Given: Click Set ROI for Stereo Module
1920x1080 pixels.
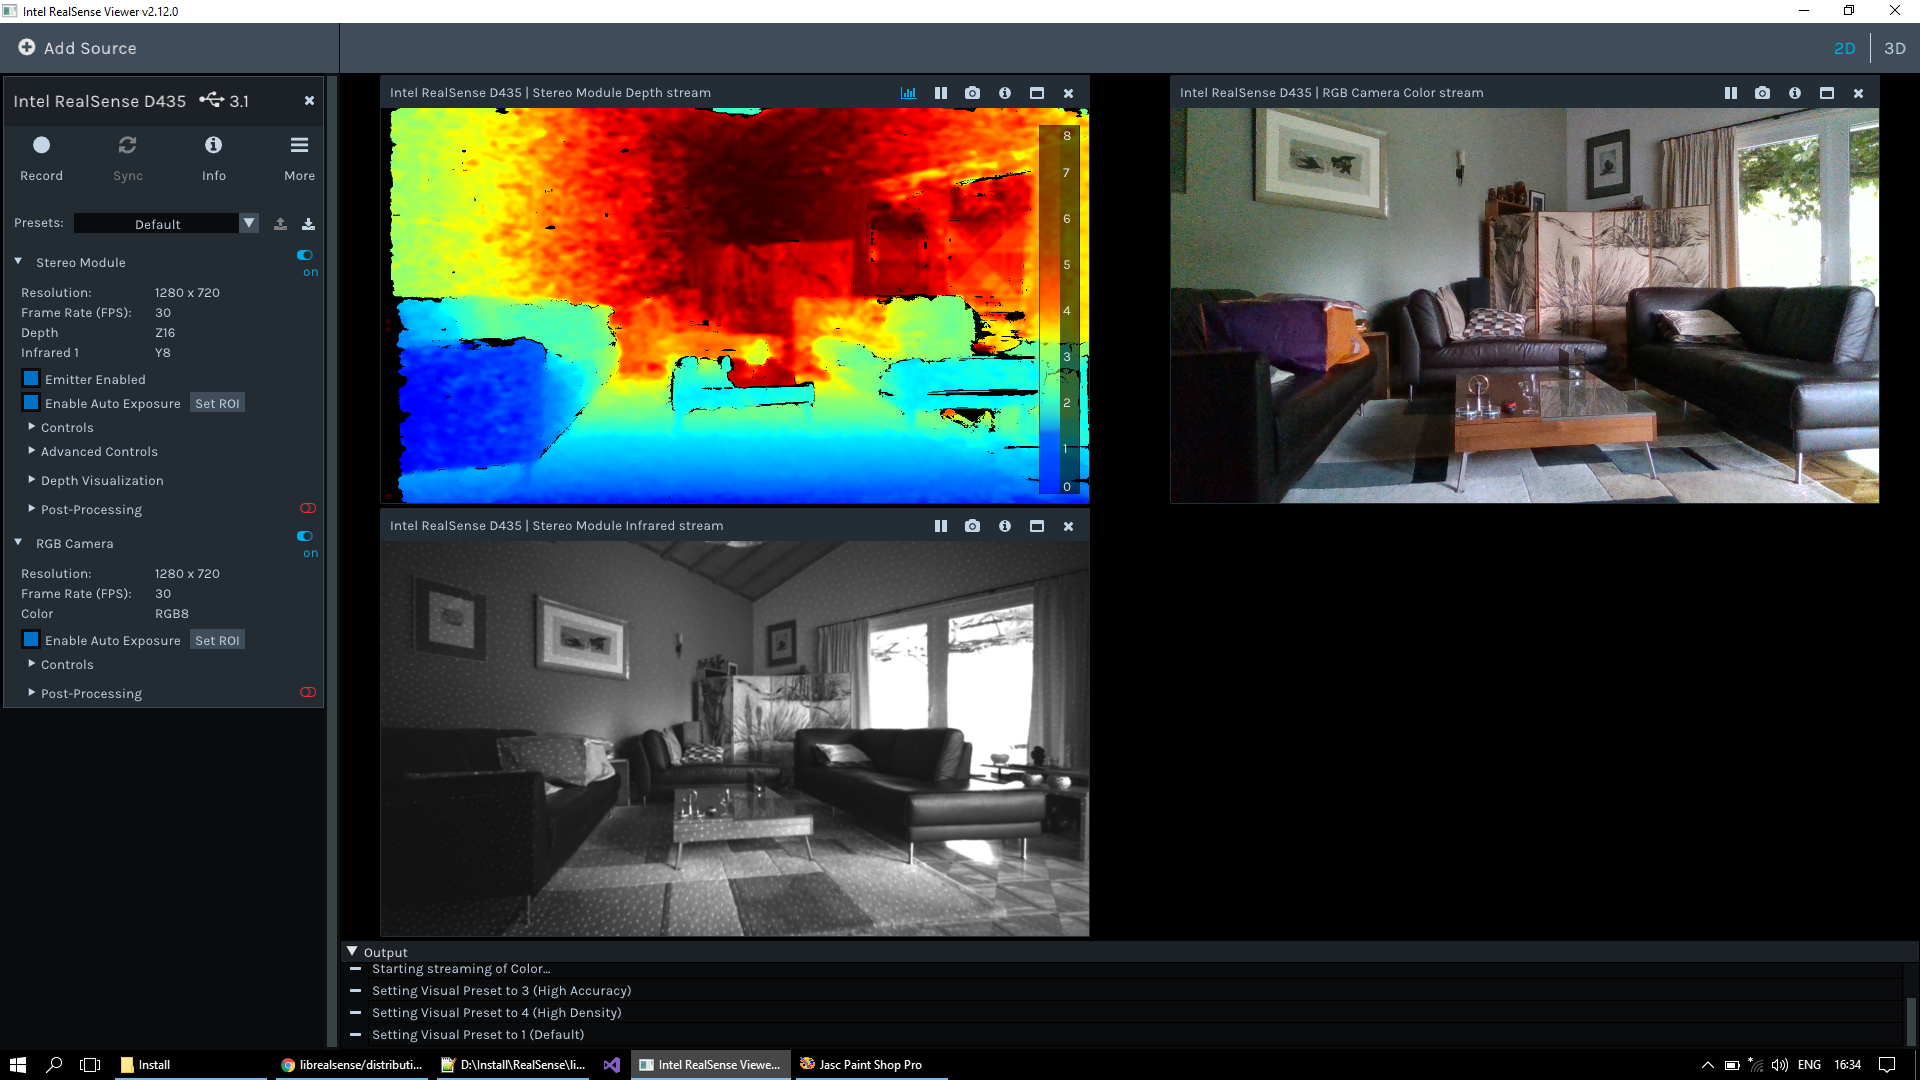Looking at the screenshot, I should [217, 403].
